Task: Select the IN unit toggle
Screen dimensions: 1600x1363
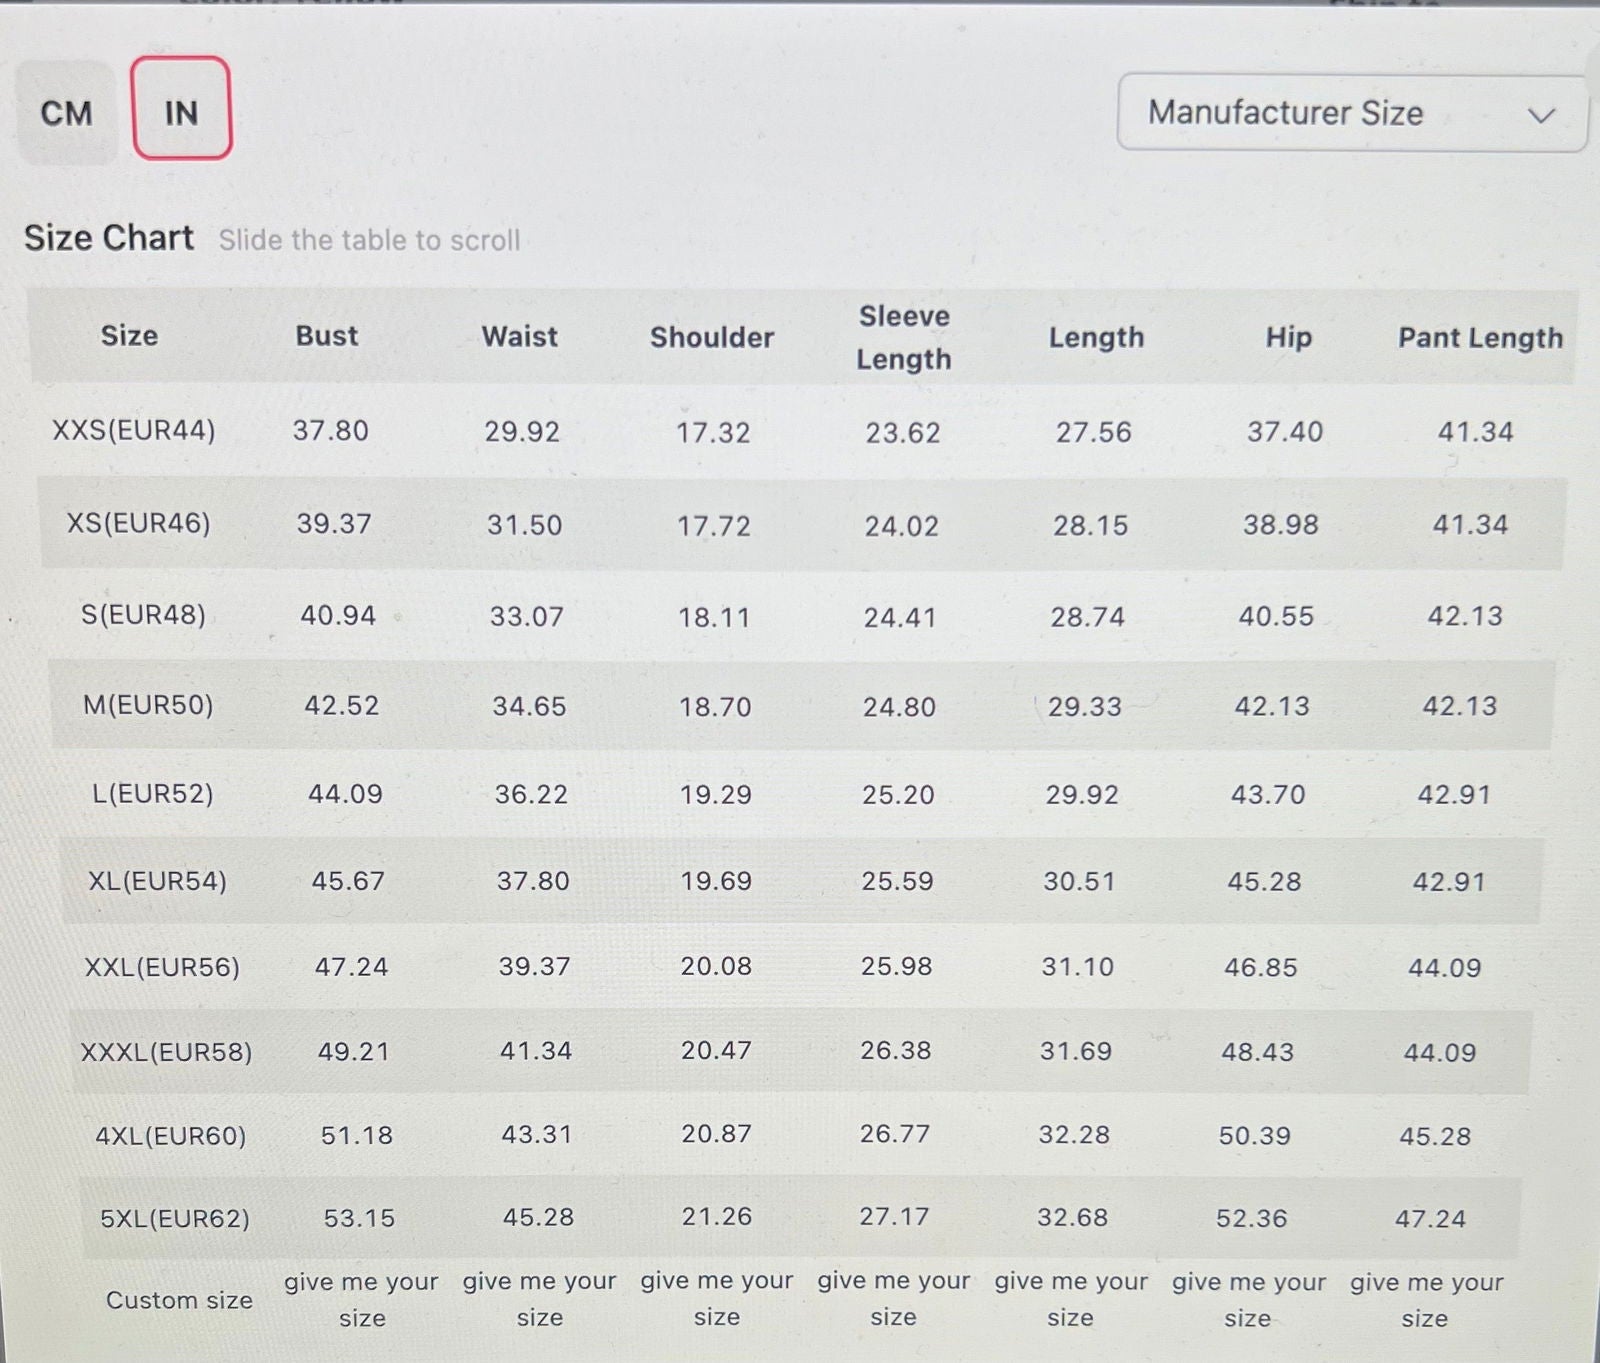Action: point(181,109)
